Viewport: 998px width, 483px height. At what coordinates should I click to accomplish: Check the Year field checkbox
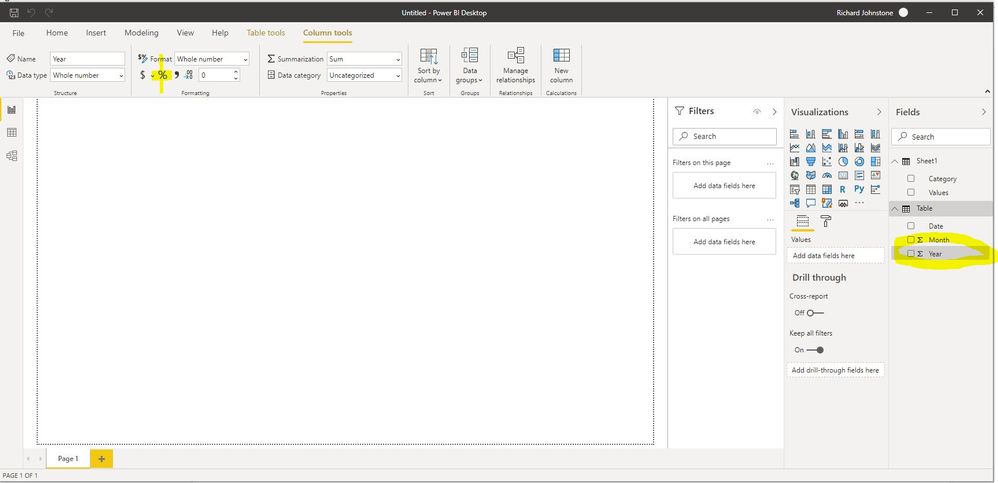point(911,254)
